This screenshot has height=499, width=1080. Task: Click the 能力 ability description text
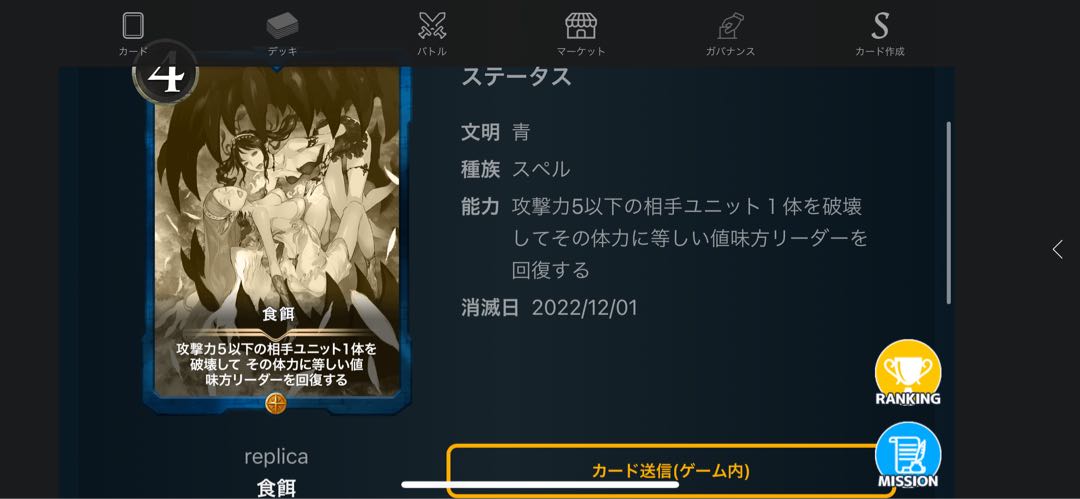coord(689,238)
